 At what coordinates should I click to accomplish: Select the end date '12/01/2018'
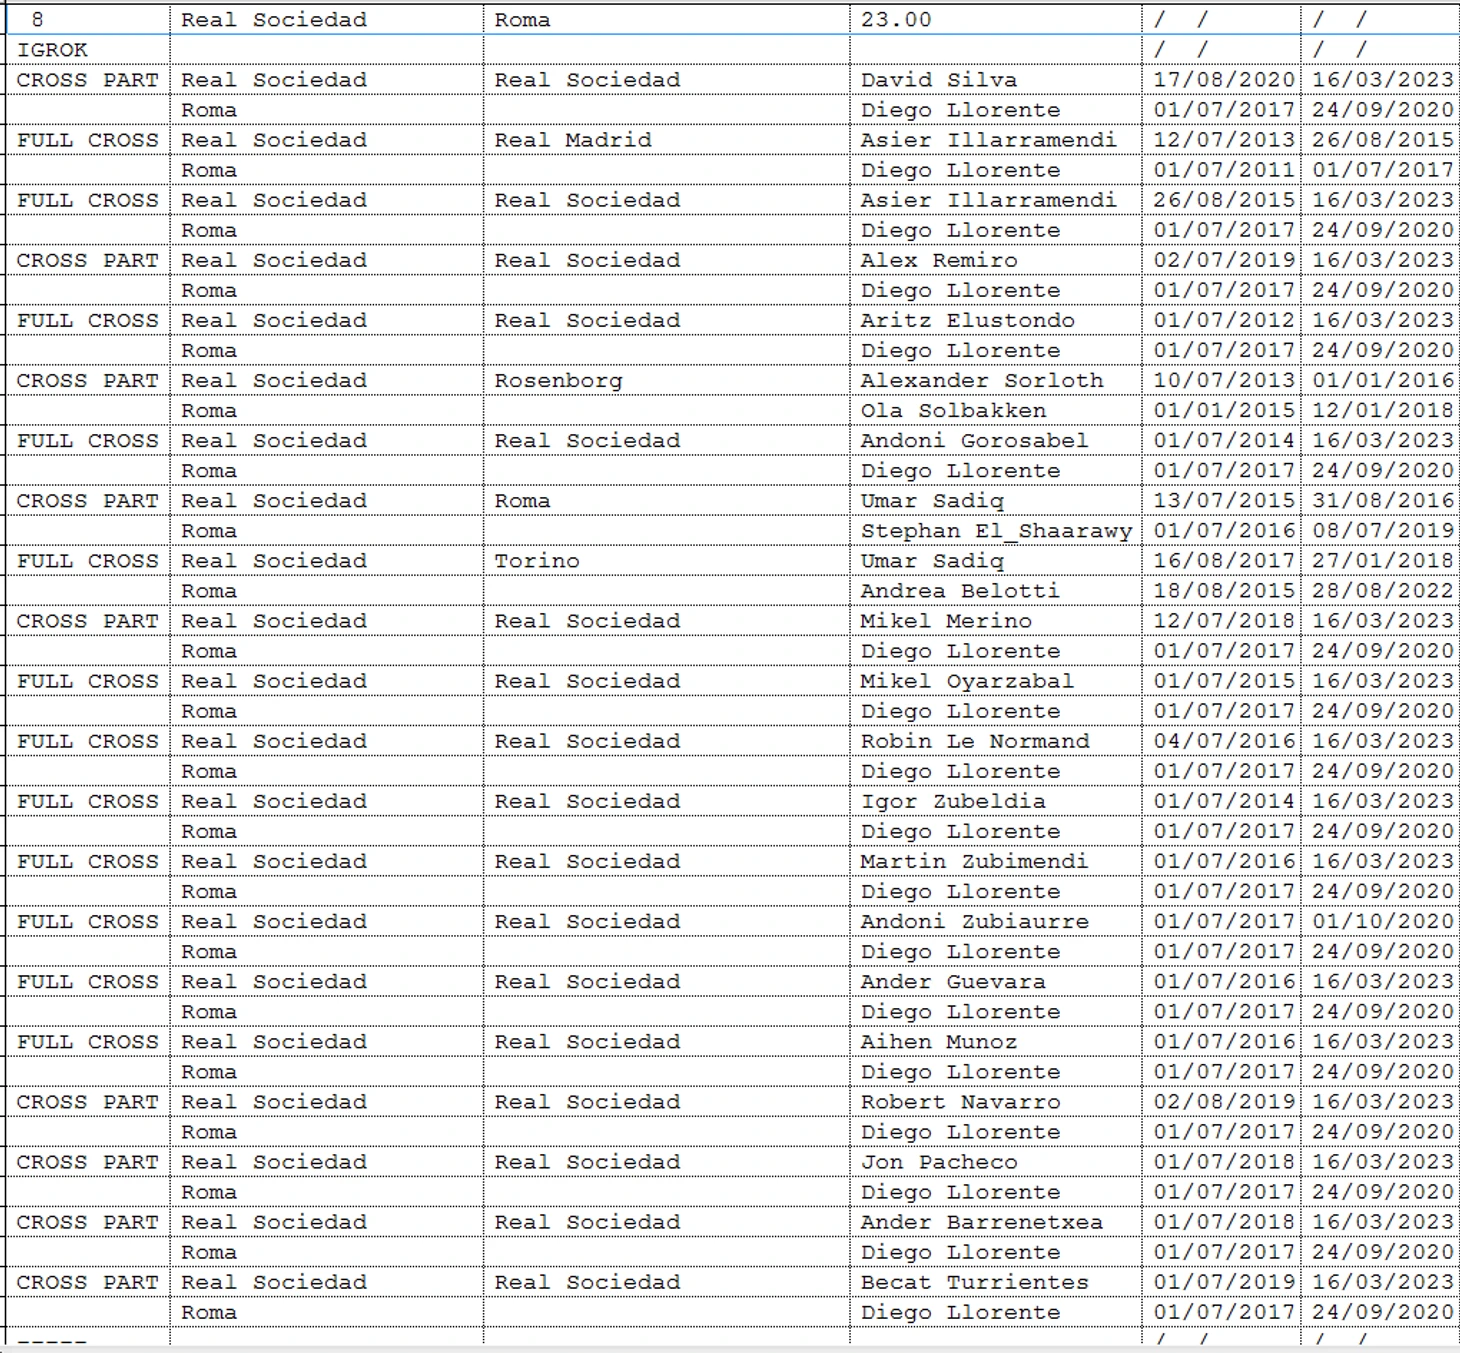tap(1383, 410)
